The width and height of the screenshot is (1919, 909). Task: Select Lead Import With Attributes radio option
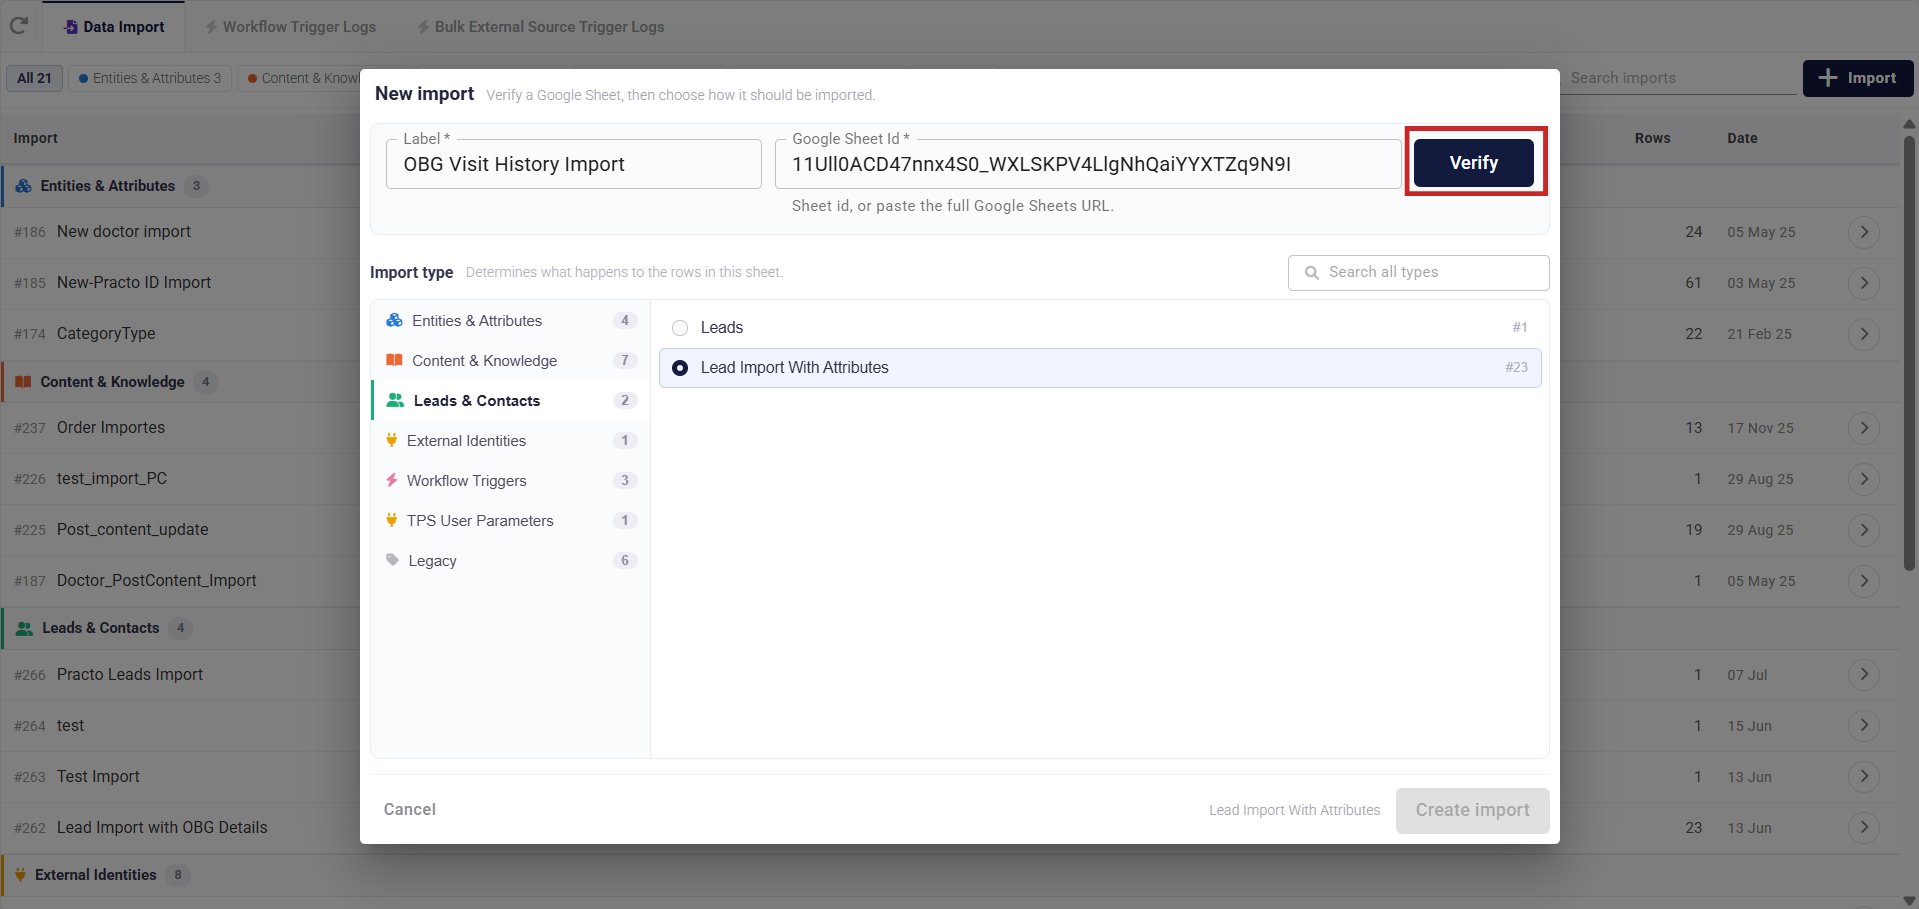[680, 368]
